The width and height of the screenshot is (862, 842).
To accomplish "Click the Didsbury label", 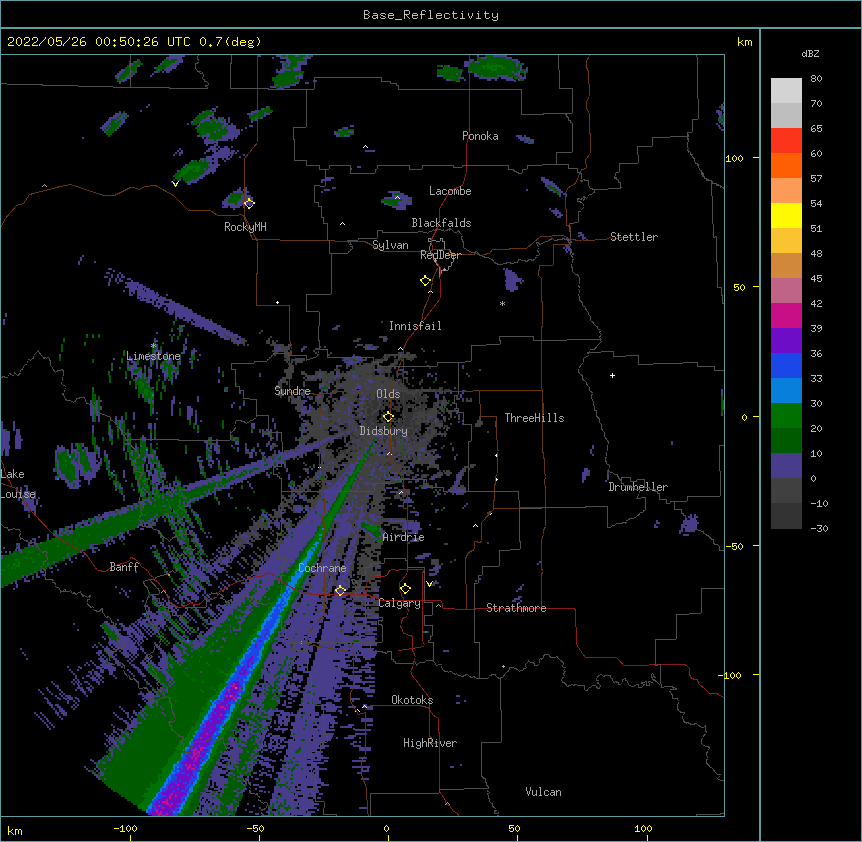I will tap(384, 431).
